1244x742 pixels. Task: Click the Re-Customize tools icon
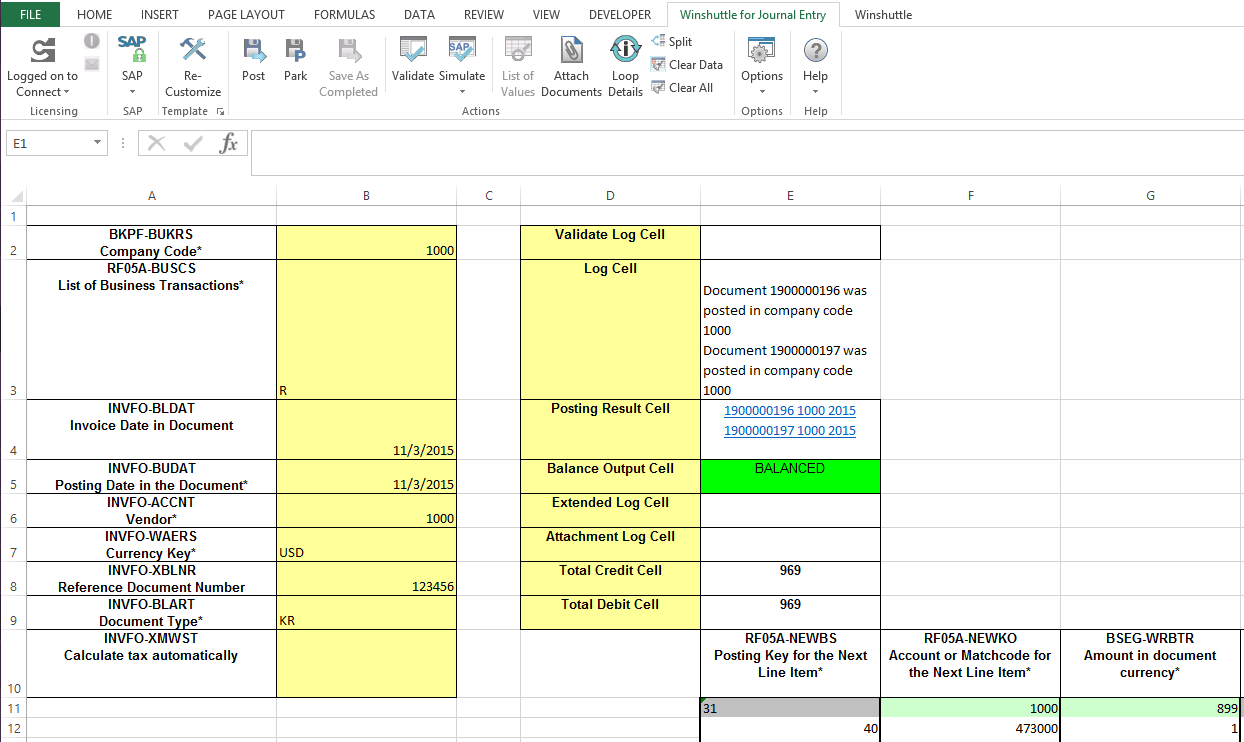tap(193, 49)
